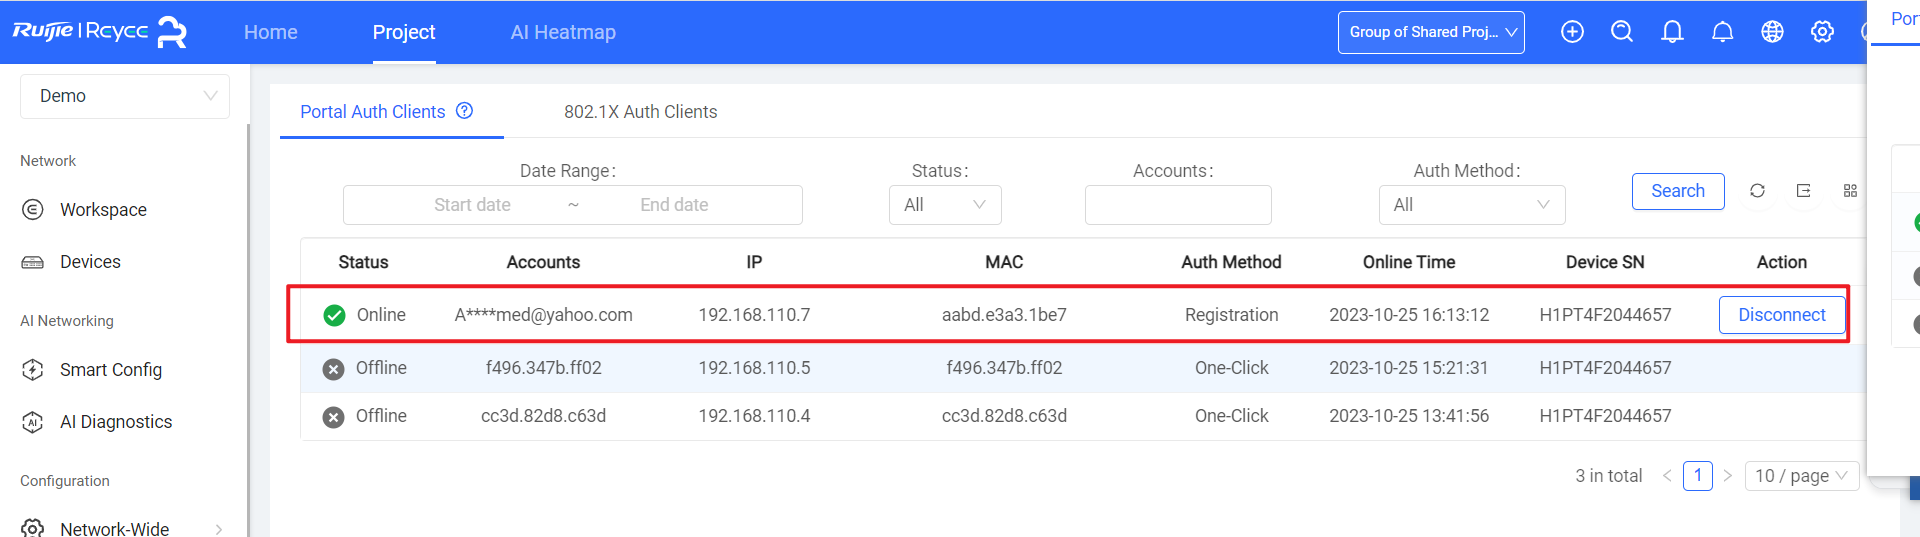Open the globe language selector
Image resolution: width=1920 pixels, height=537 pixels.
click(1772, 32)
